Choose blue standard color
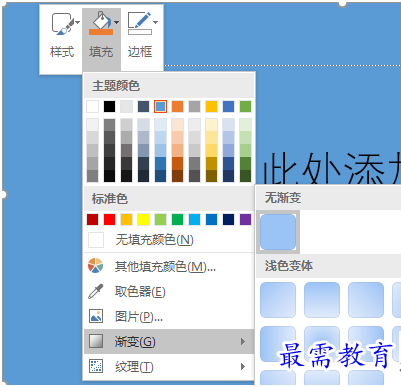The width and height of the screenshot is (401, 387). (x=211, y=219)
